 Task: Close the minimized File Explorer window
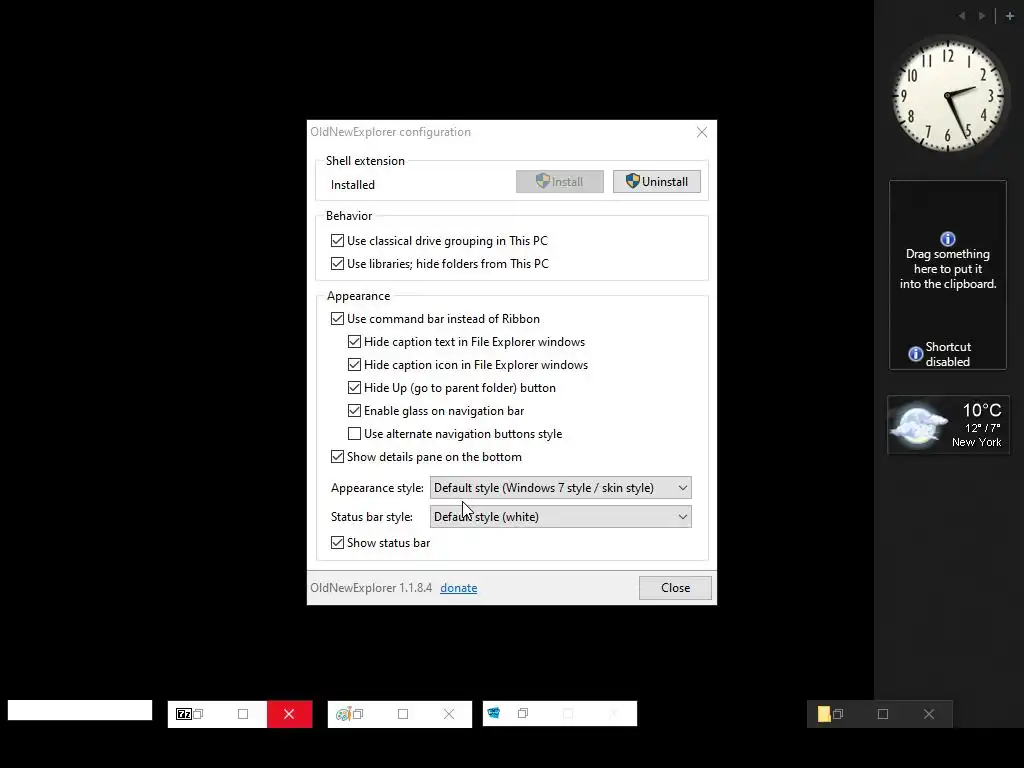click(x=929, y=714)
